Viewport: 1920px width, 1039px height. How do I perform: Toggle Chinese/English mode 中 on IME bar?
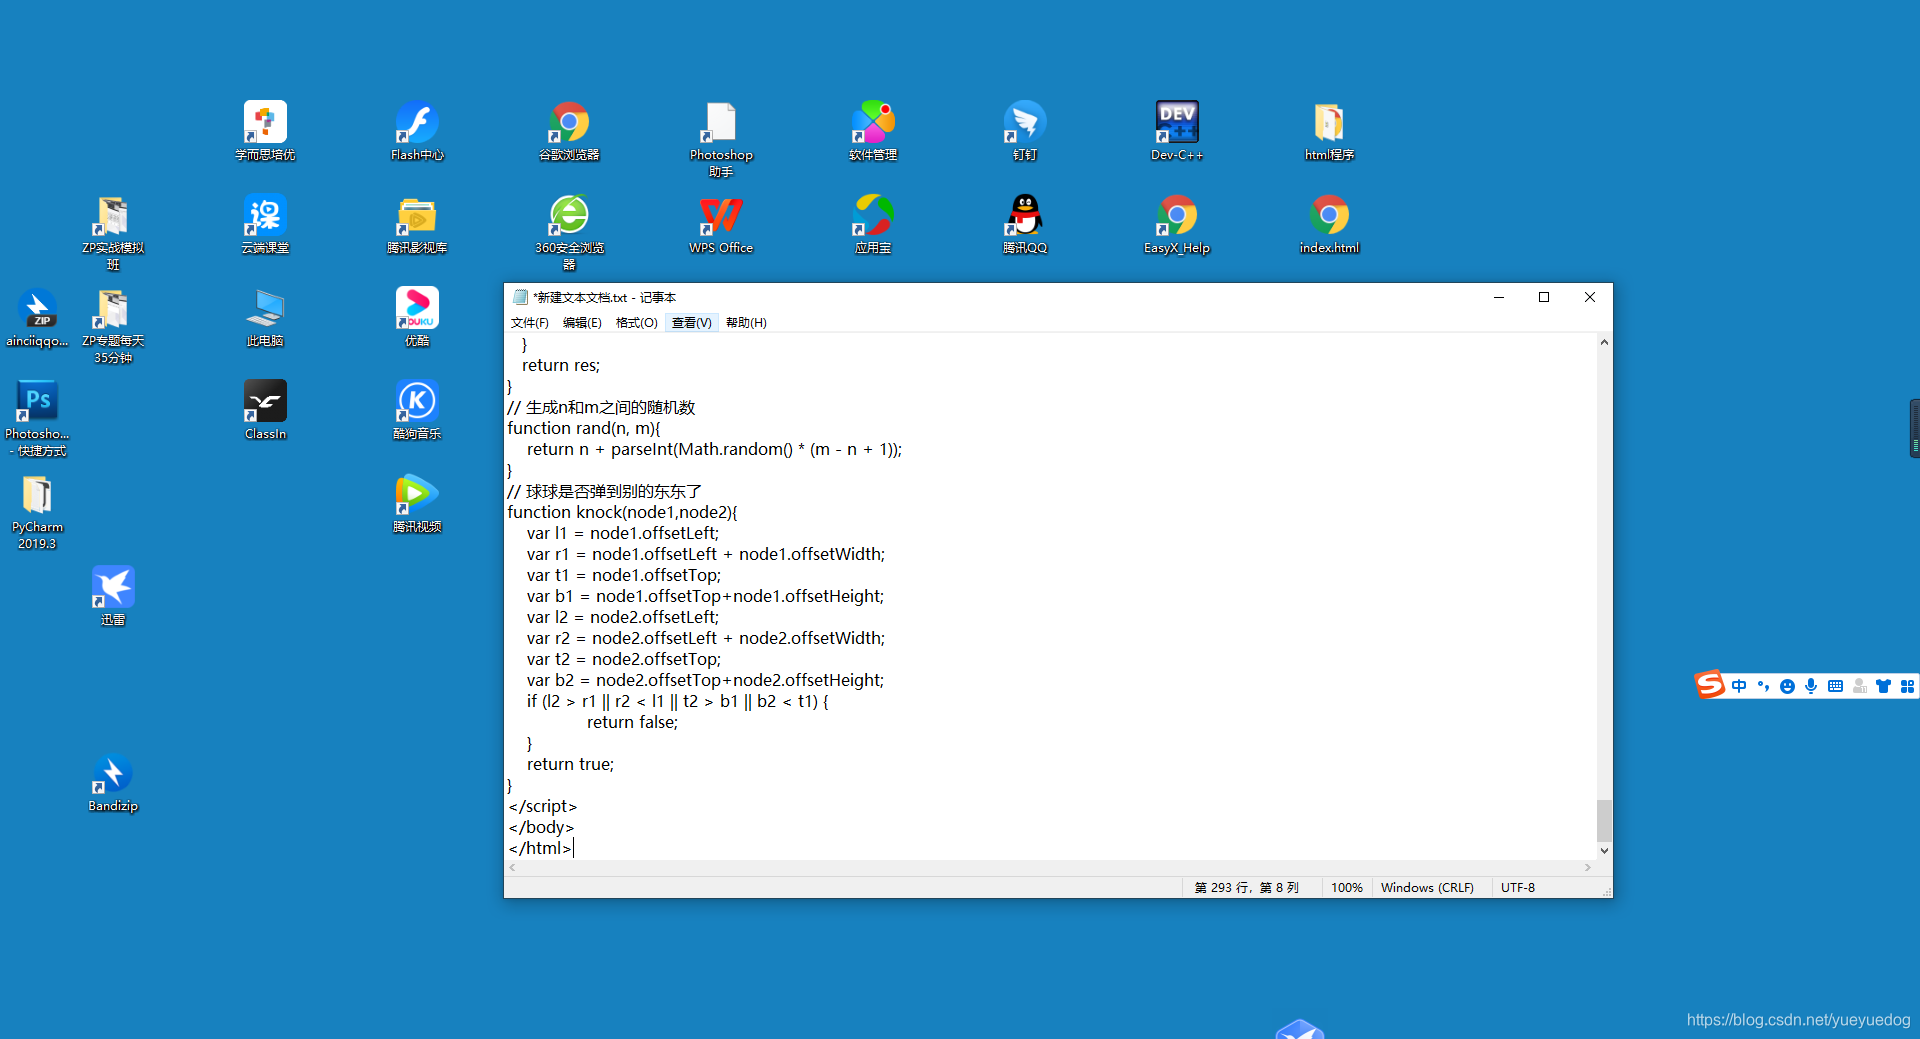[x=1739, y=686]
